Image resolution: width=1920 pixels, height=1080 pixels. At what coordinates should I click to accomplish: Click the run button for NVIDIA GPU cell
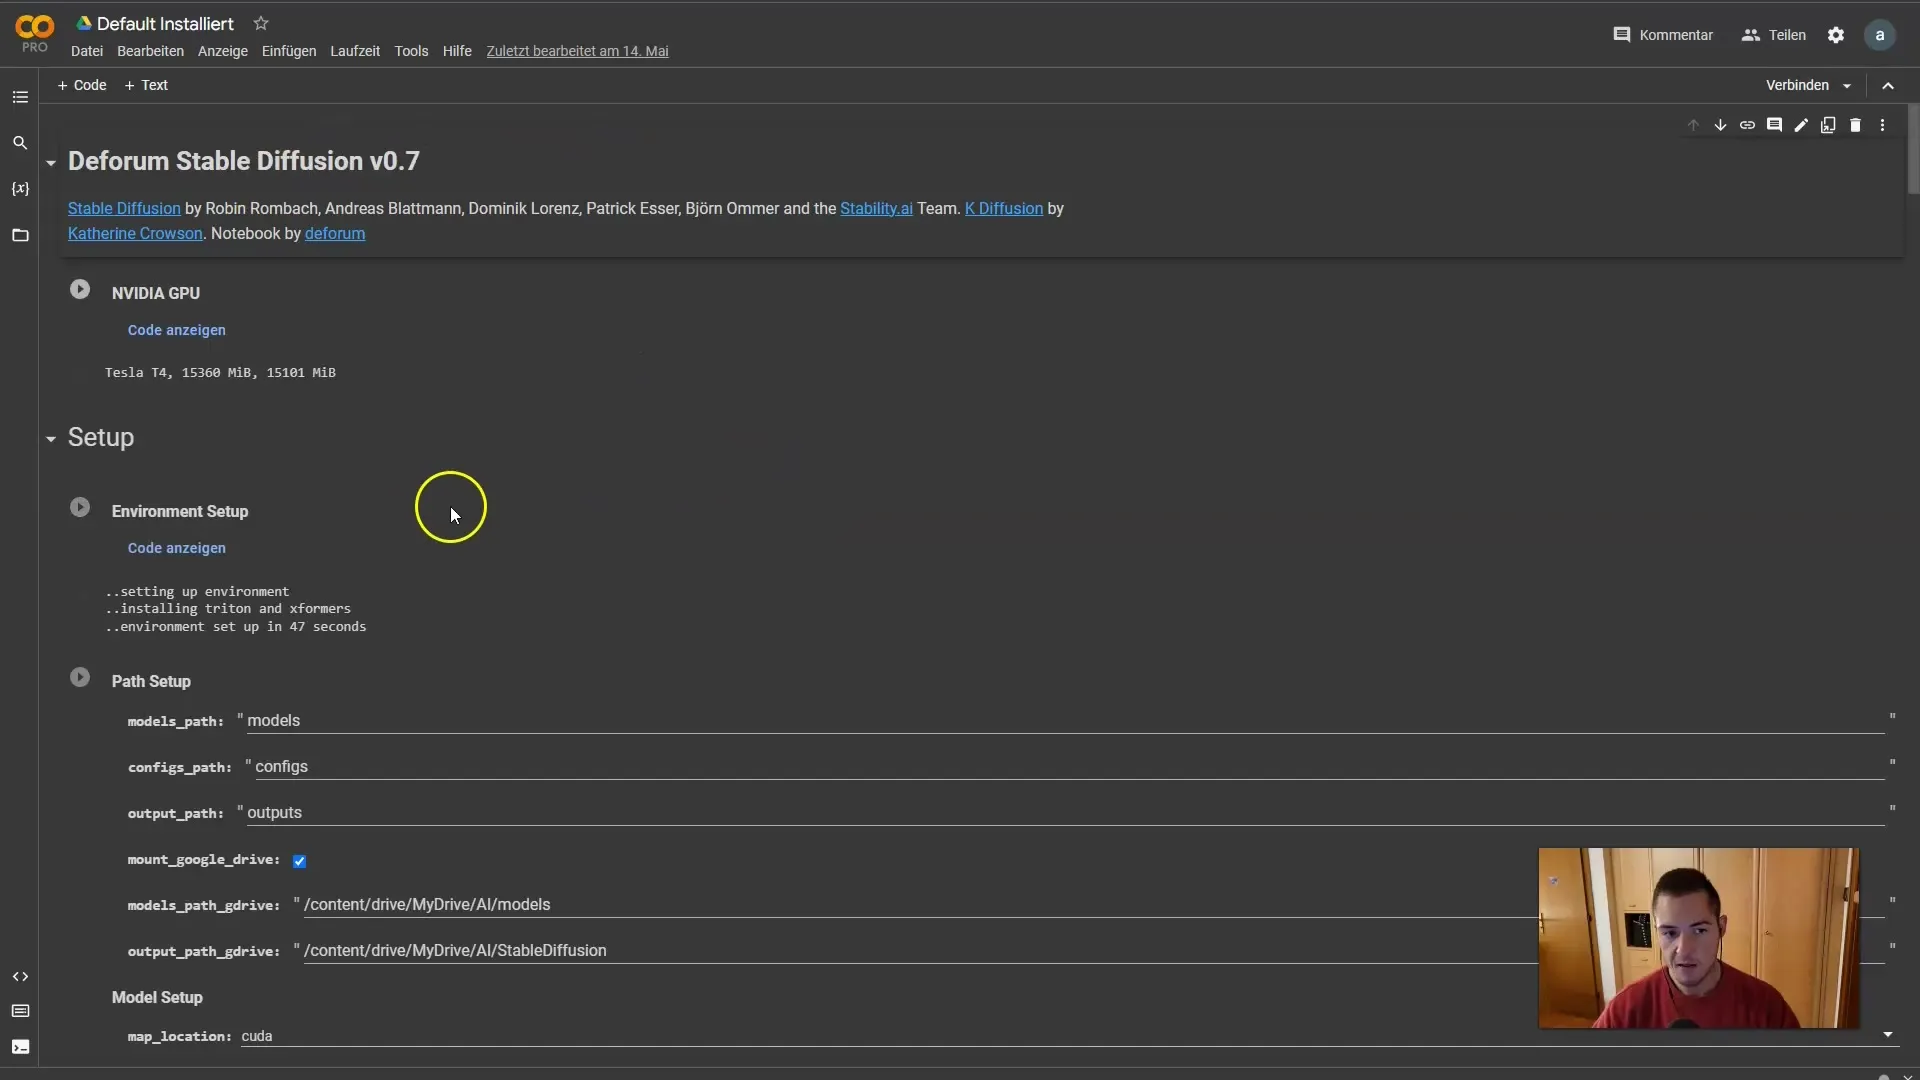(x=79, y=289)
